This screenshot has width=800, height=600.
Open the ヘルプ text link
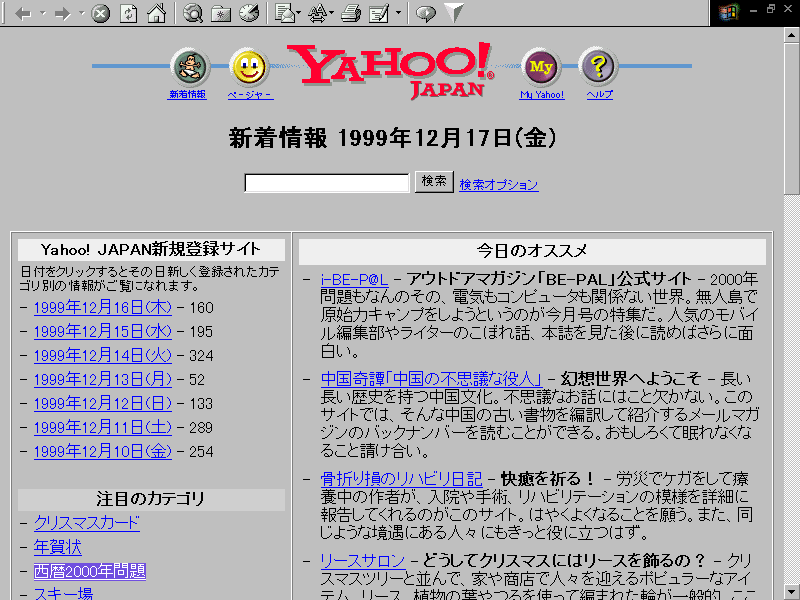599,94
